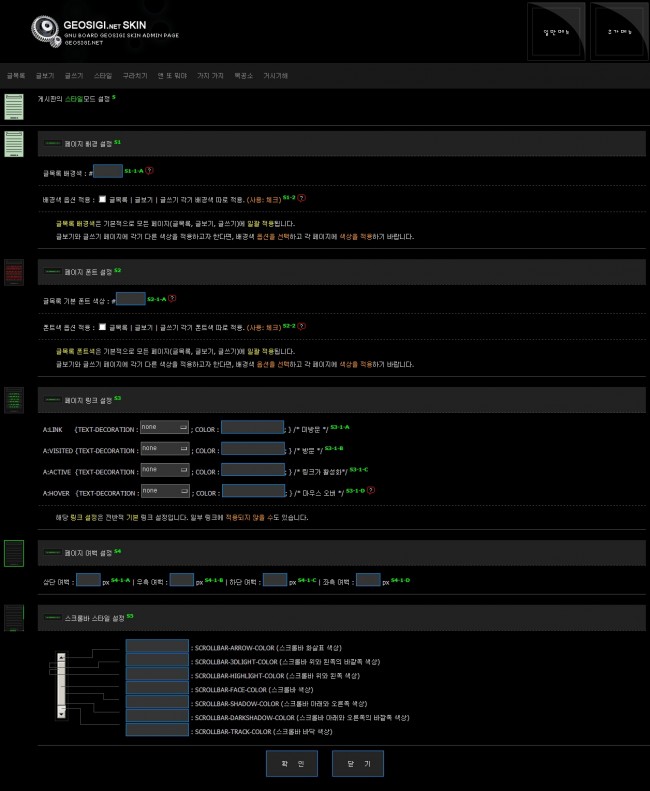Open the 글목록 menu item
The width and height of the screenshot is (650, 791).
(16, 76)
